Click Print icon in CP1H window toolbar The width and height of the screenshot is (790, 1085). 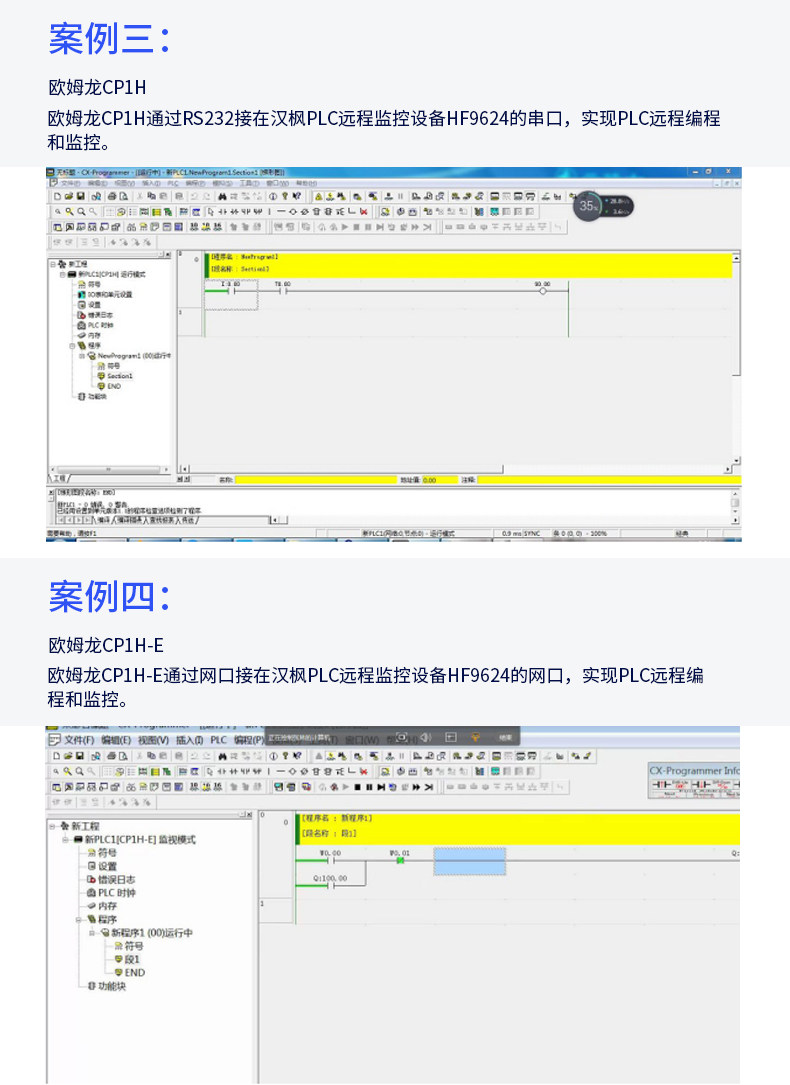(x=112, y=197)
